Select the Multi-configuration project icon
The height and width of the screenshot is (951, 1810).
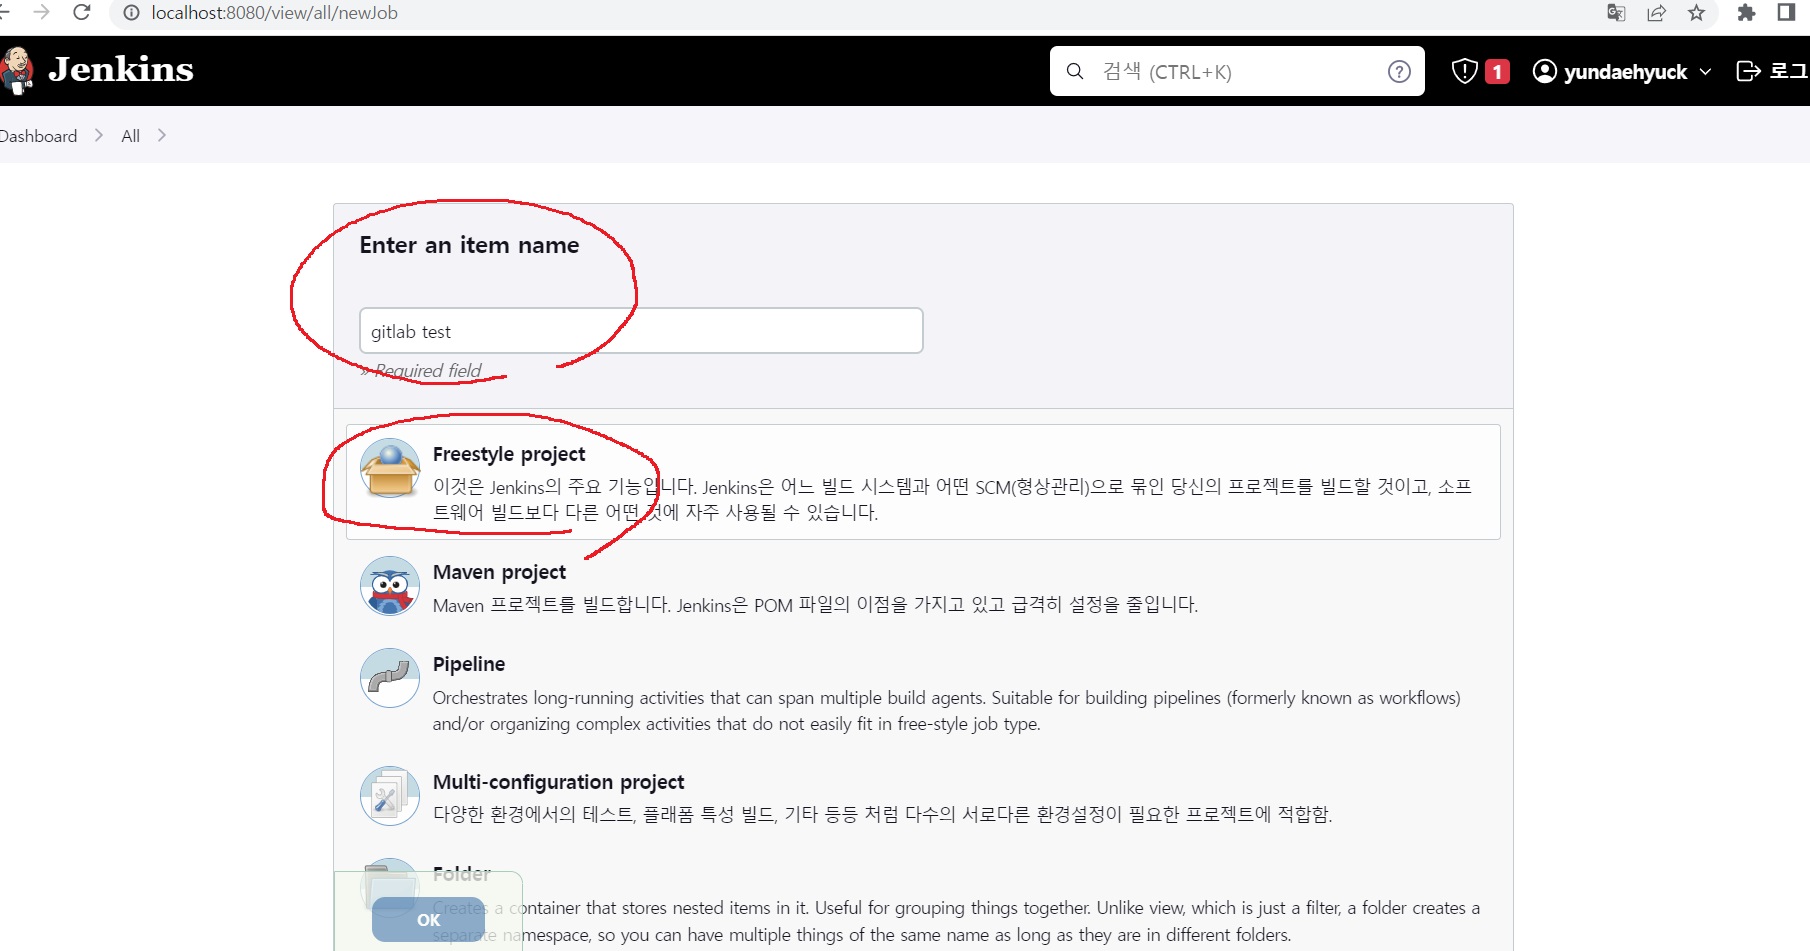pos(390,796)
